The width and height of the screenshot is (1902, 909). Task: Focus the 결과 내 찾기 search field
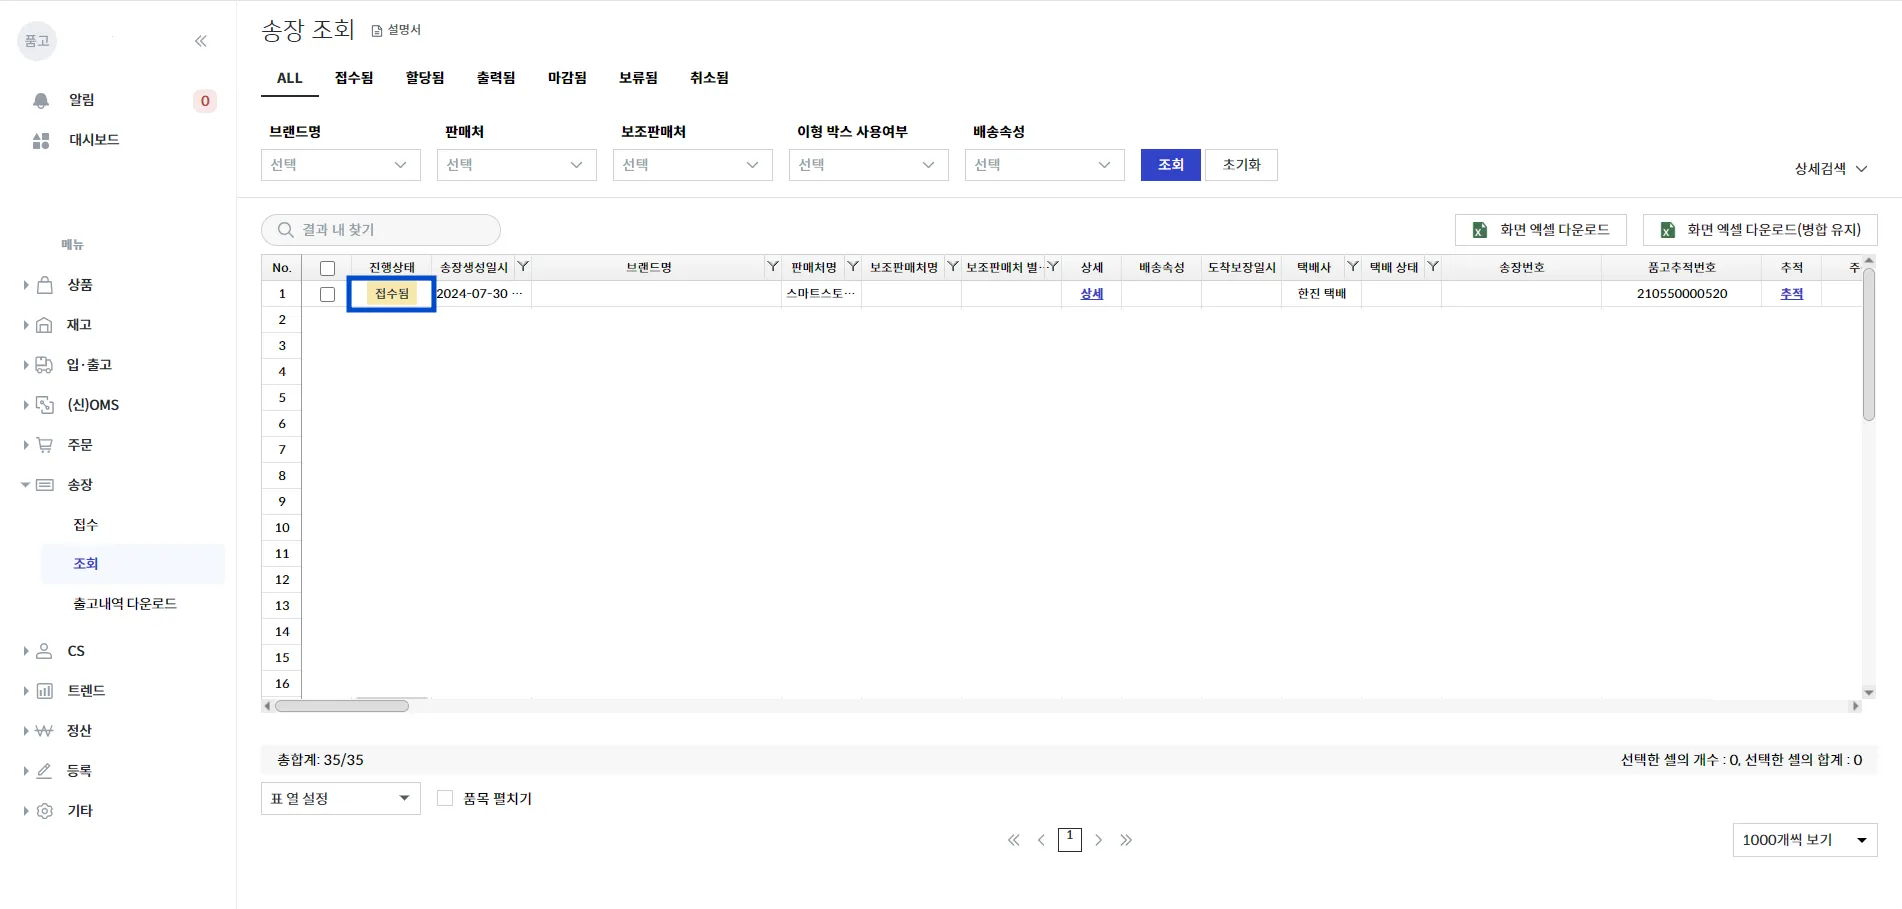381,230
